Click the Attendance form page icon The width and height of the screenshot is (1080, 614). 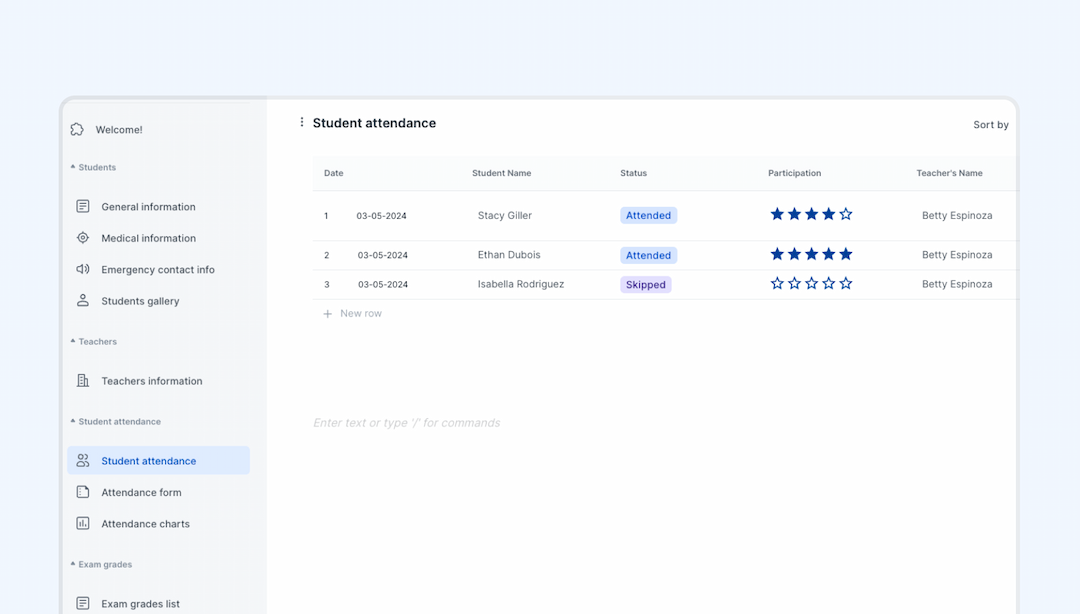pos(82,492)
